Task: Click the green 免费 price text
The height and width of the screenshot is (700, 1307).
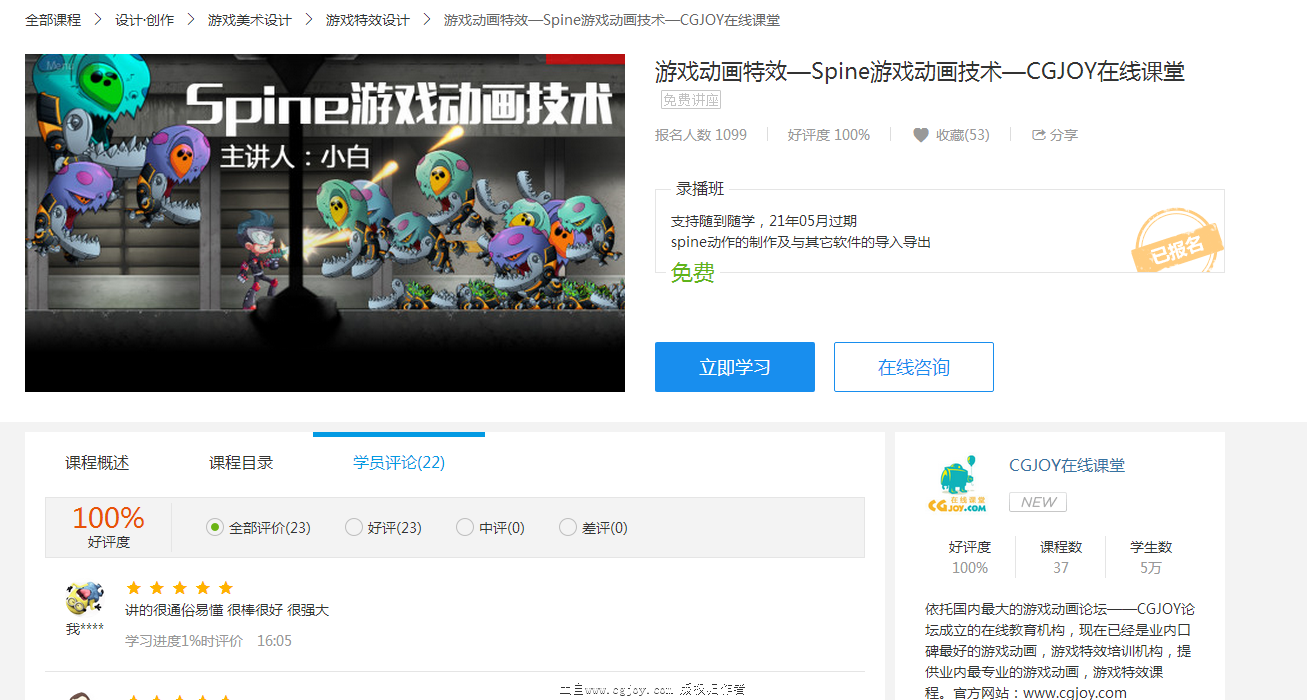Action: point(693,273)
